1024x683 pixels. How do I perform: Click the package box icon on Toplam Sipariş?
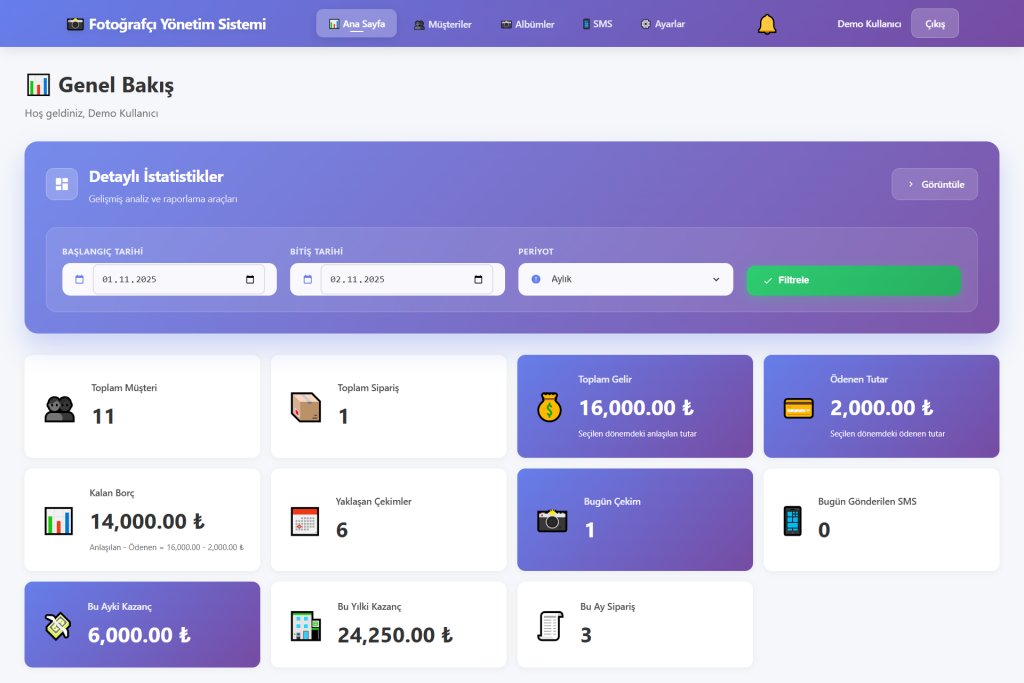305,407
